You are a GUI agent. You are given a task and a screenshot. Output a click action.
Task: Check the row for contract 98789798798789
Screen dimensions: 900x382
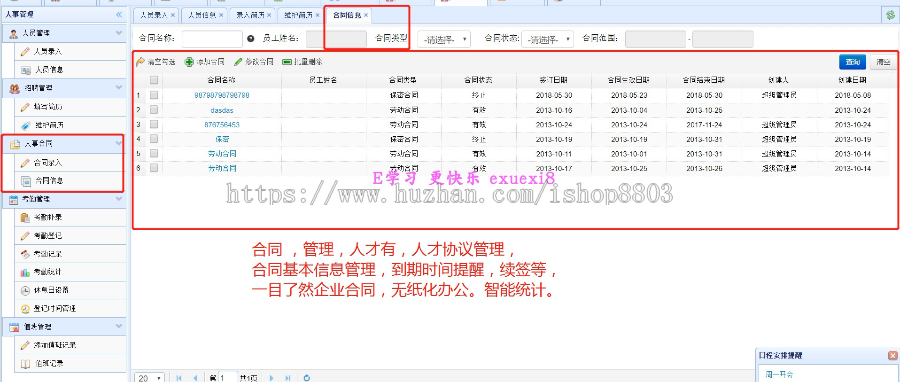tap(154, 95)
